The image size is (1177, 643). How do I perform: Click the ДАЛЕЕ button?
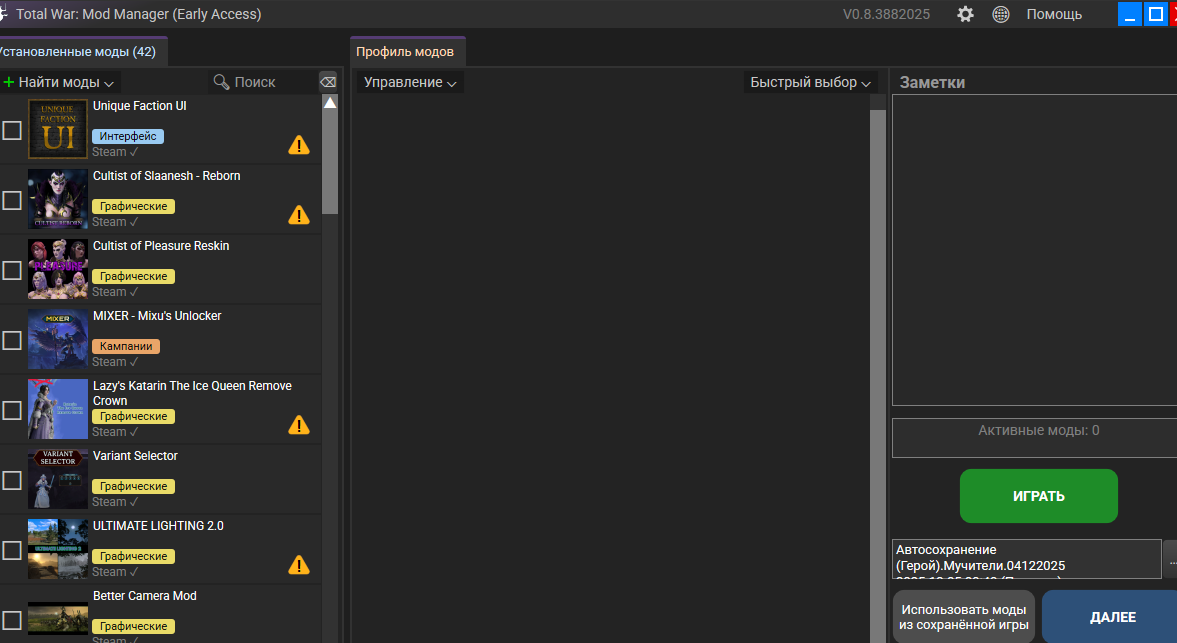(x=1111, y=617)
